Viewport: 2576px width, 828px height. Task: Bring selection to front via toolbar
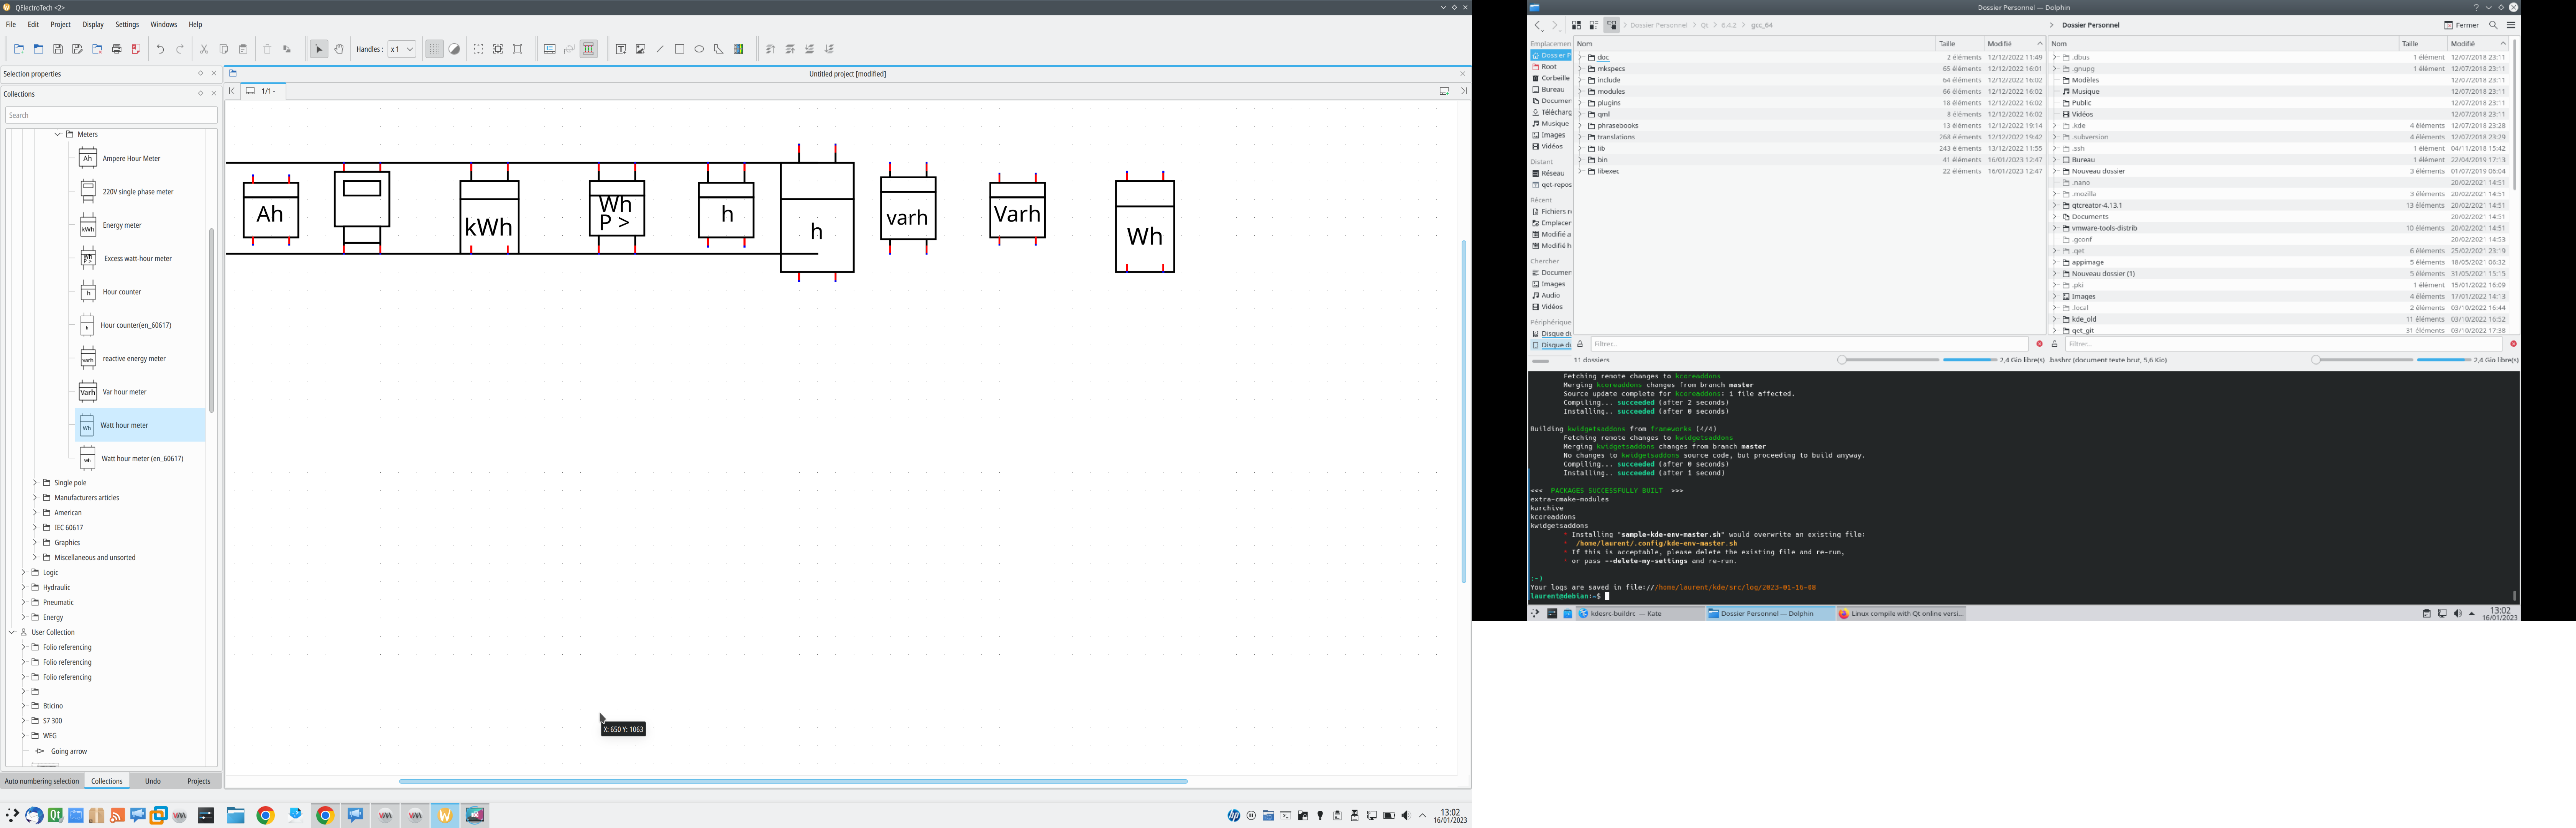(770, 49)
